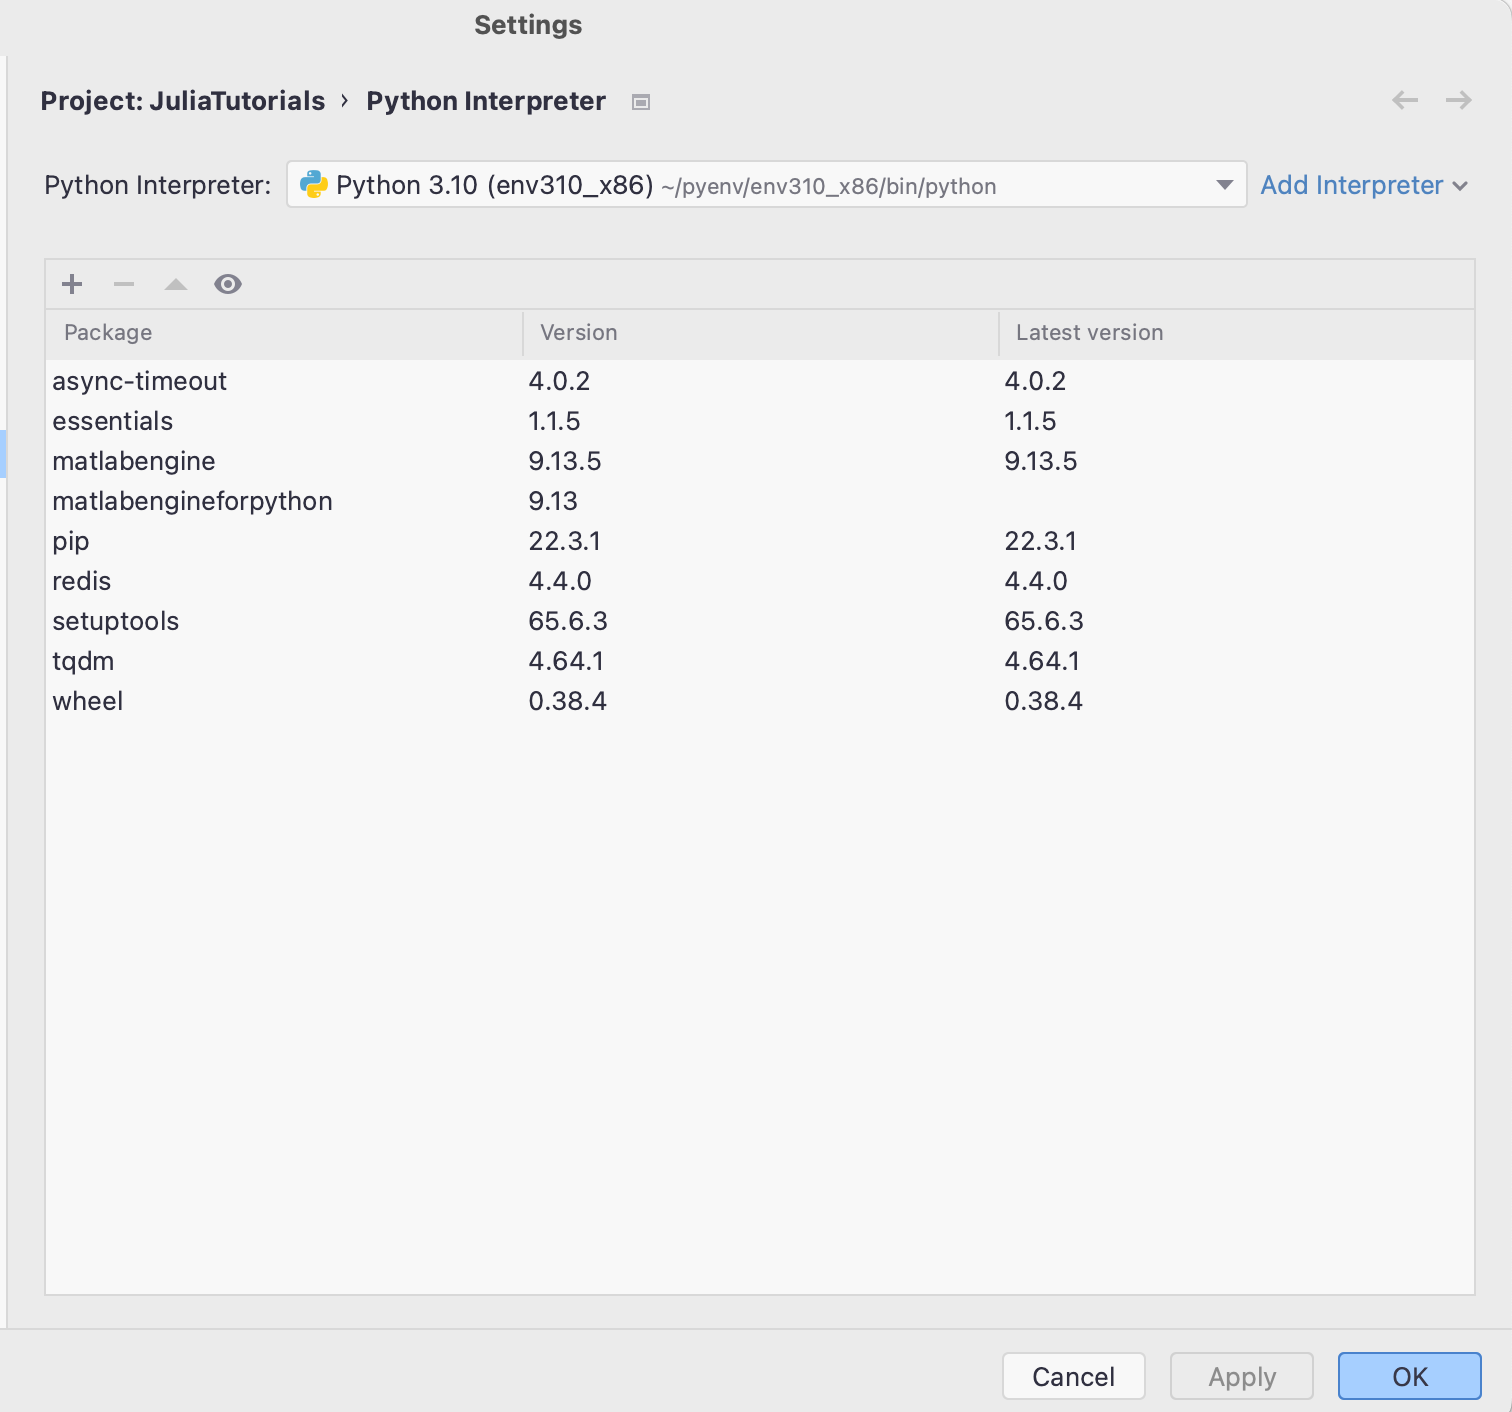
Task: Click the back navigation arrow
Action: 1404,100
